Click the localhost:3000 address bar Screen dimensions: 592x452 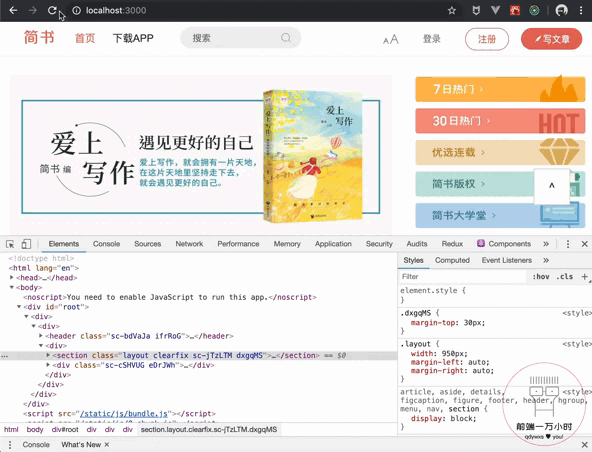point(261,11)
